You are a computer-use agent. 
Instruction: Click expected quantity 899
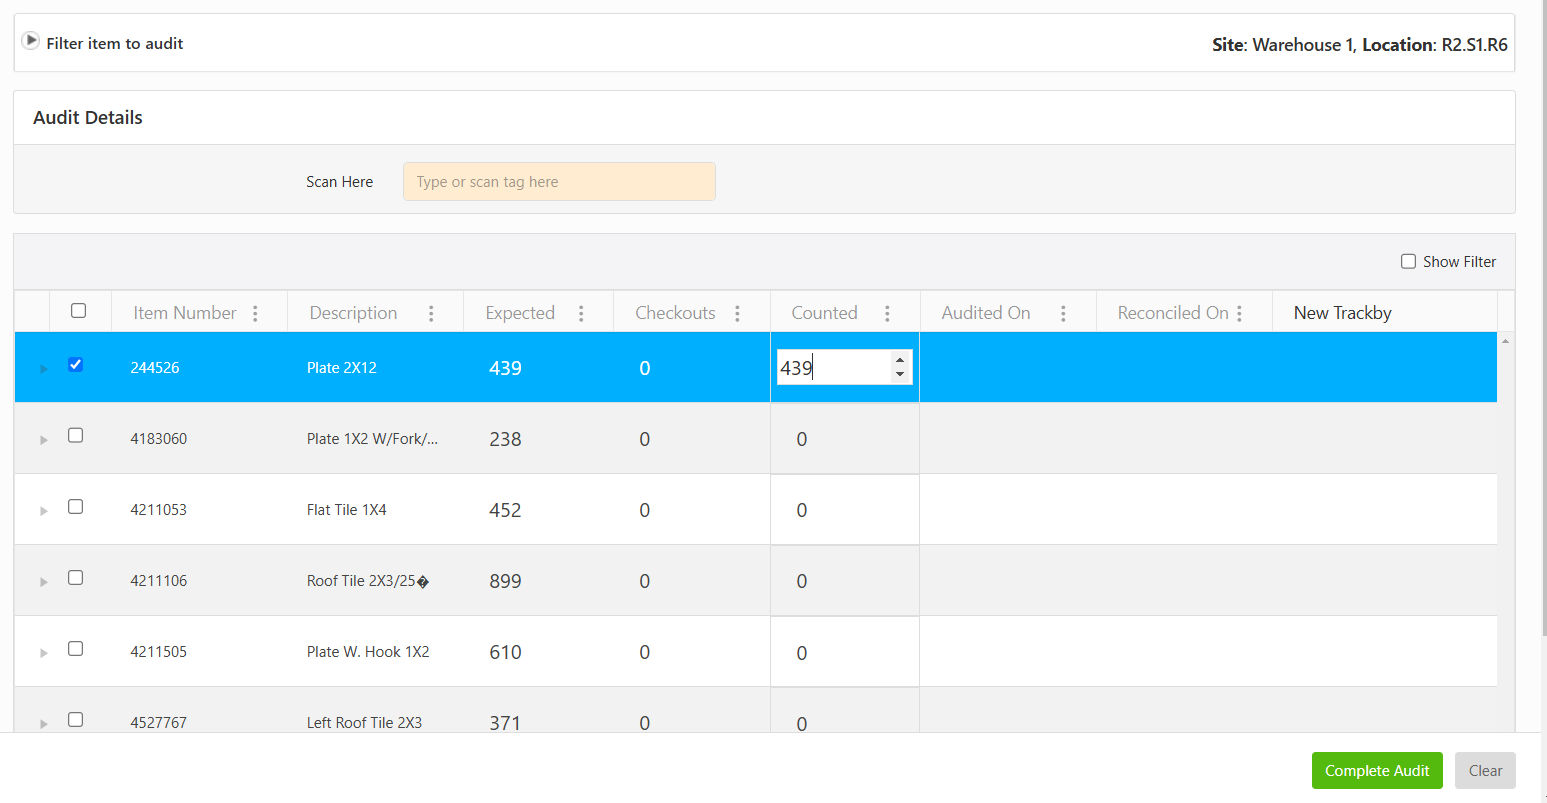coord(505,581)
